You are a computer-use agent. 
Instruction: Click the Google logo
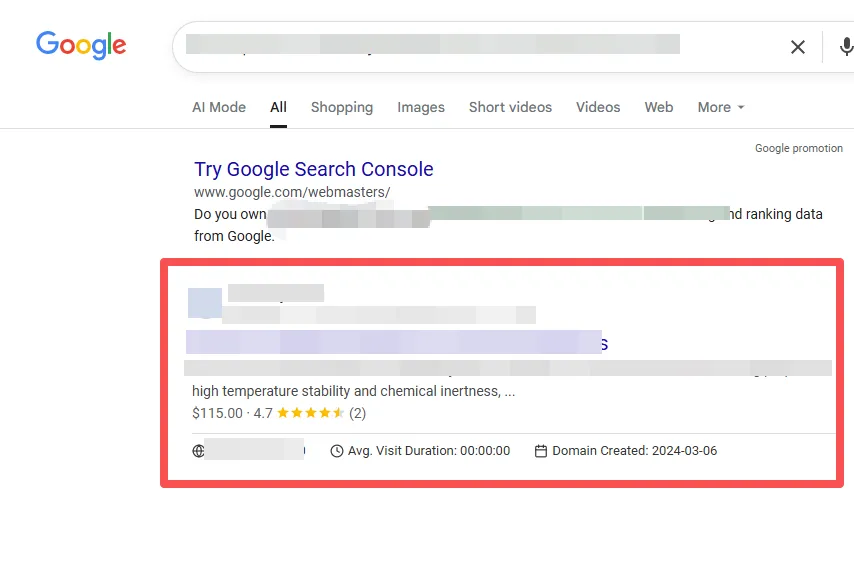[x=81, y=45]
